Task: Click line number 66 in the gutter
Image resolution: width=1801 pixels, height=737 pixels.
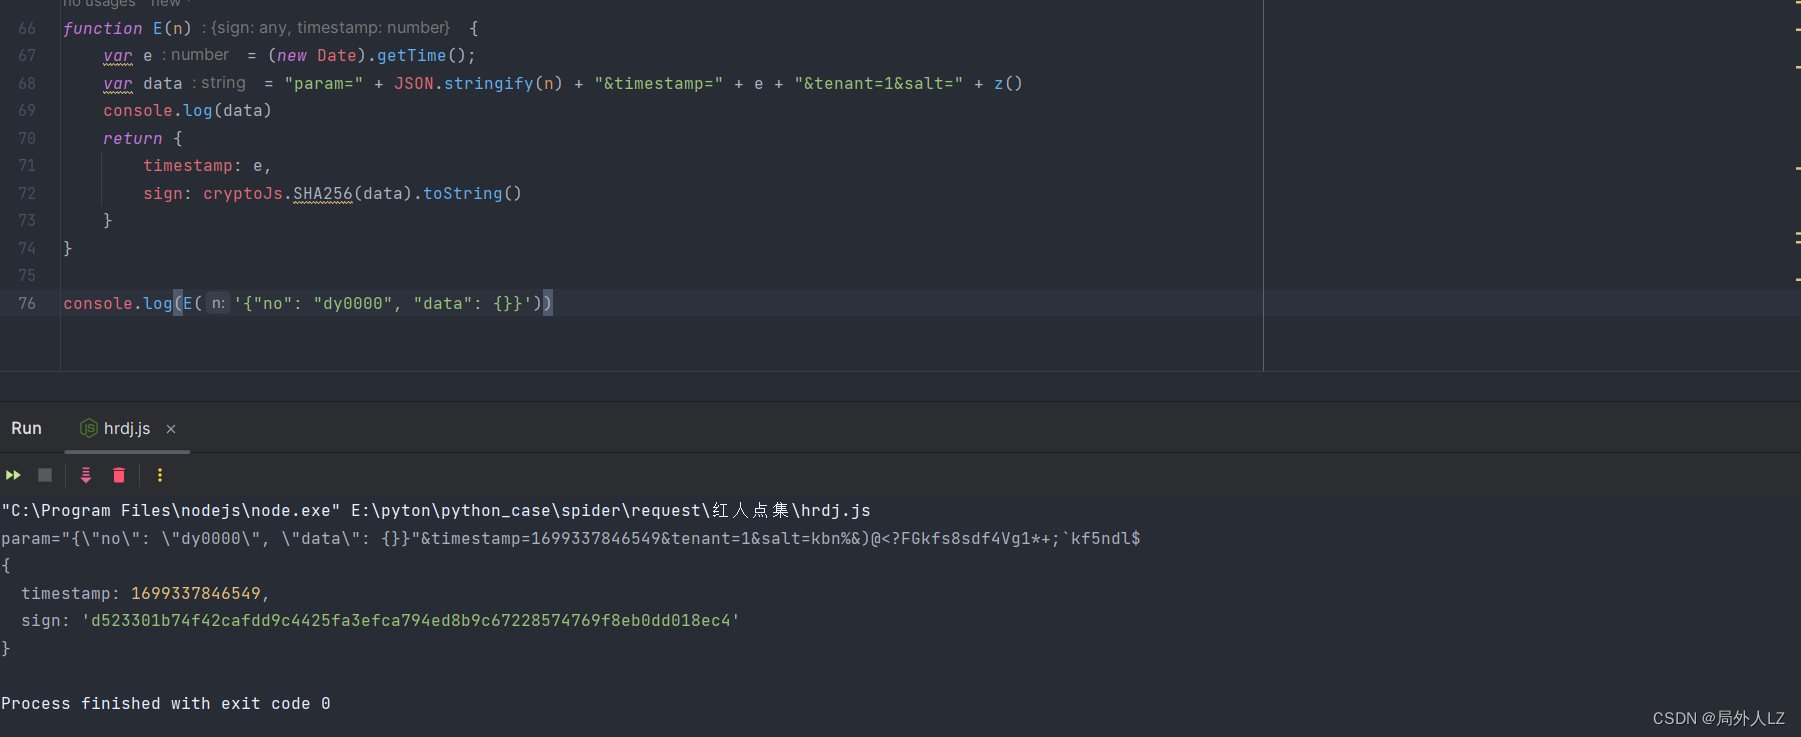Action: point(27,28)
